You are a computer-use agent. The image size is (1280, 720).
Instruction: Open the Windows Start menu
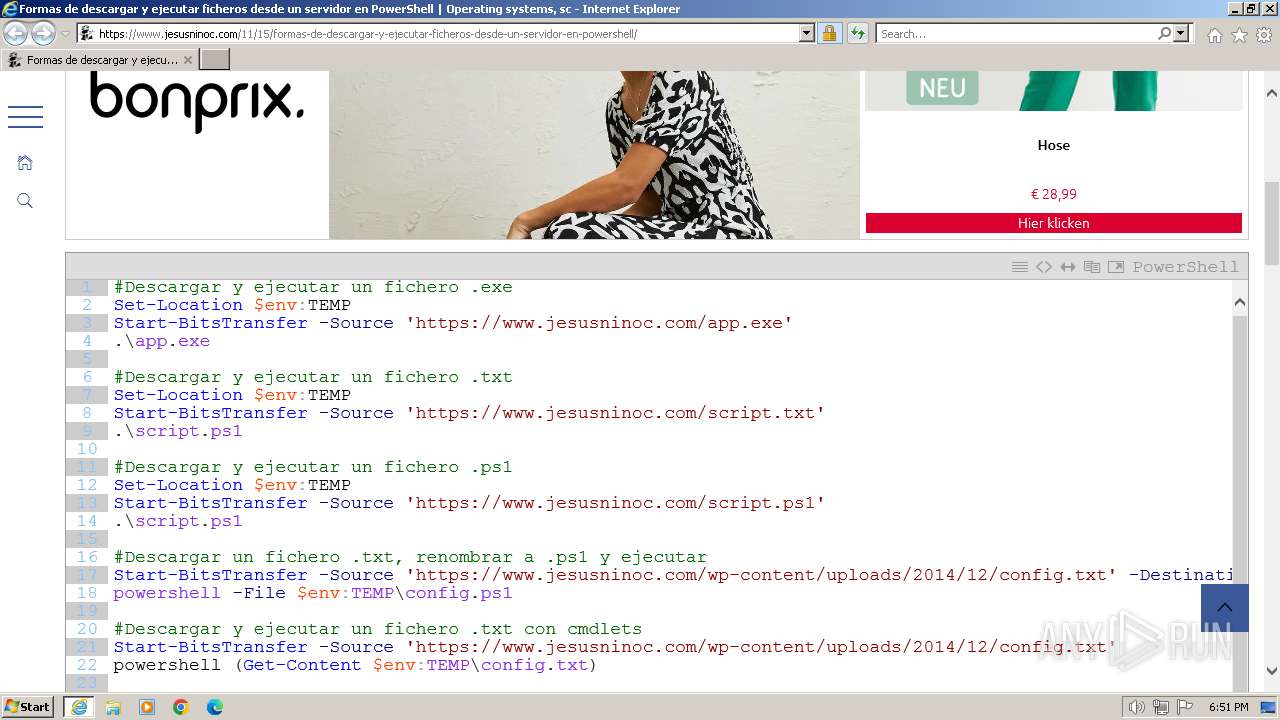28,707
